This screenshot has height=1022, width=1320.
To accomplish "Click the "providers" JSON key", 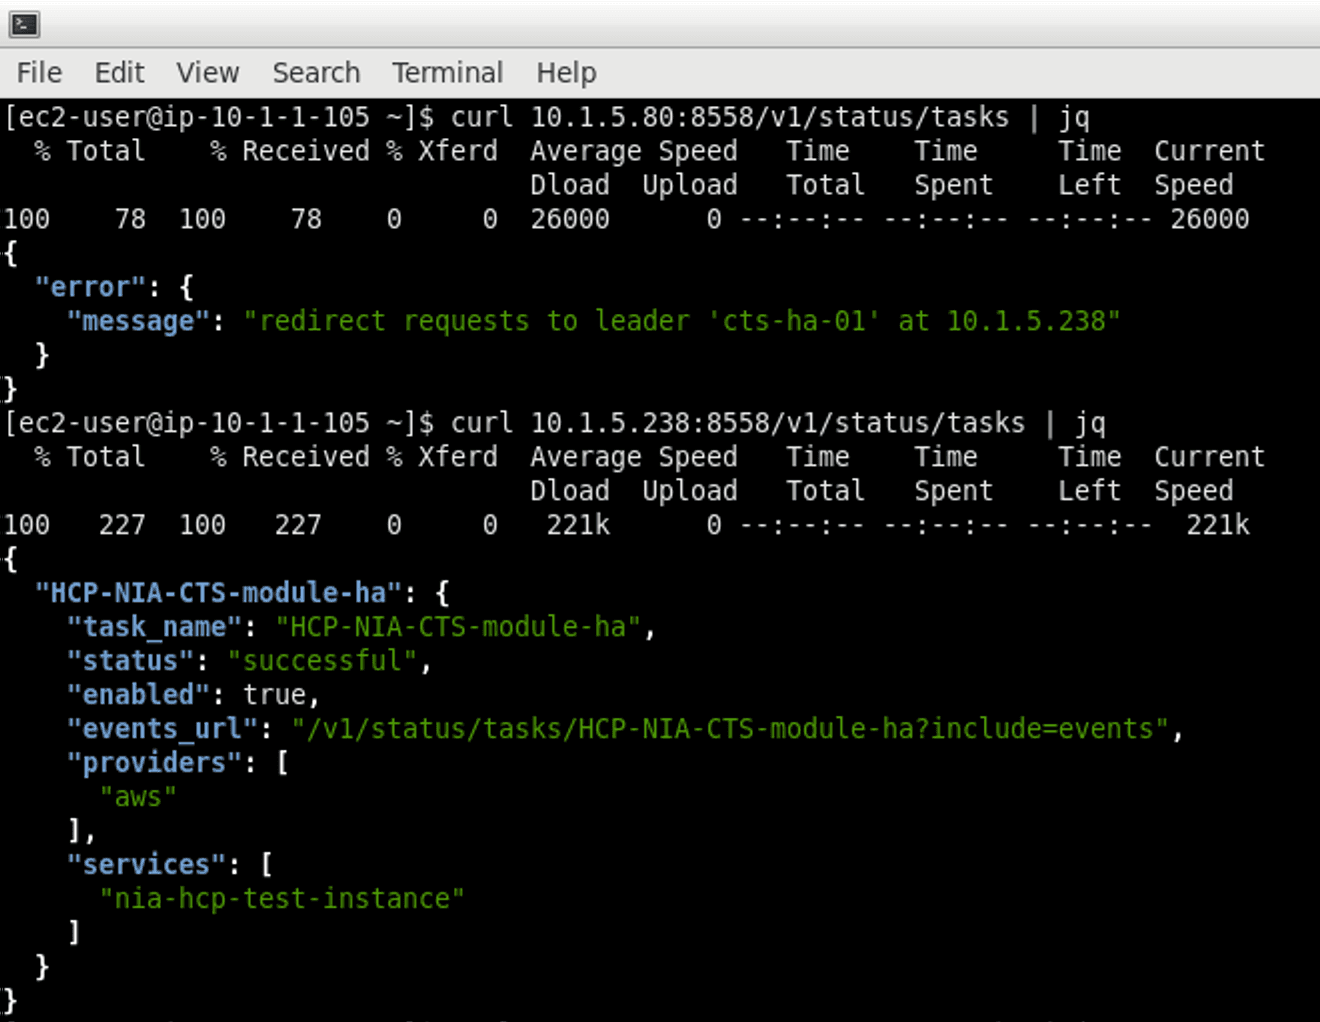I will tap(154, 764).
